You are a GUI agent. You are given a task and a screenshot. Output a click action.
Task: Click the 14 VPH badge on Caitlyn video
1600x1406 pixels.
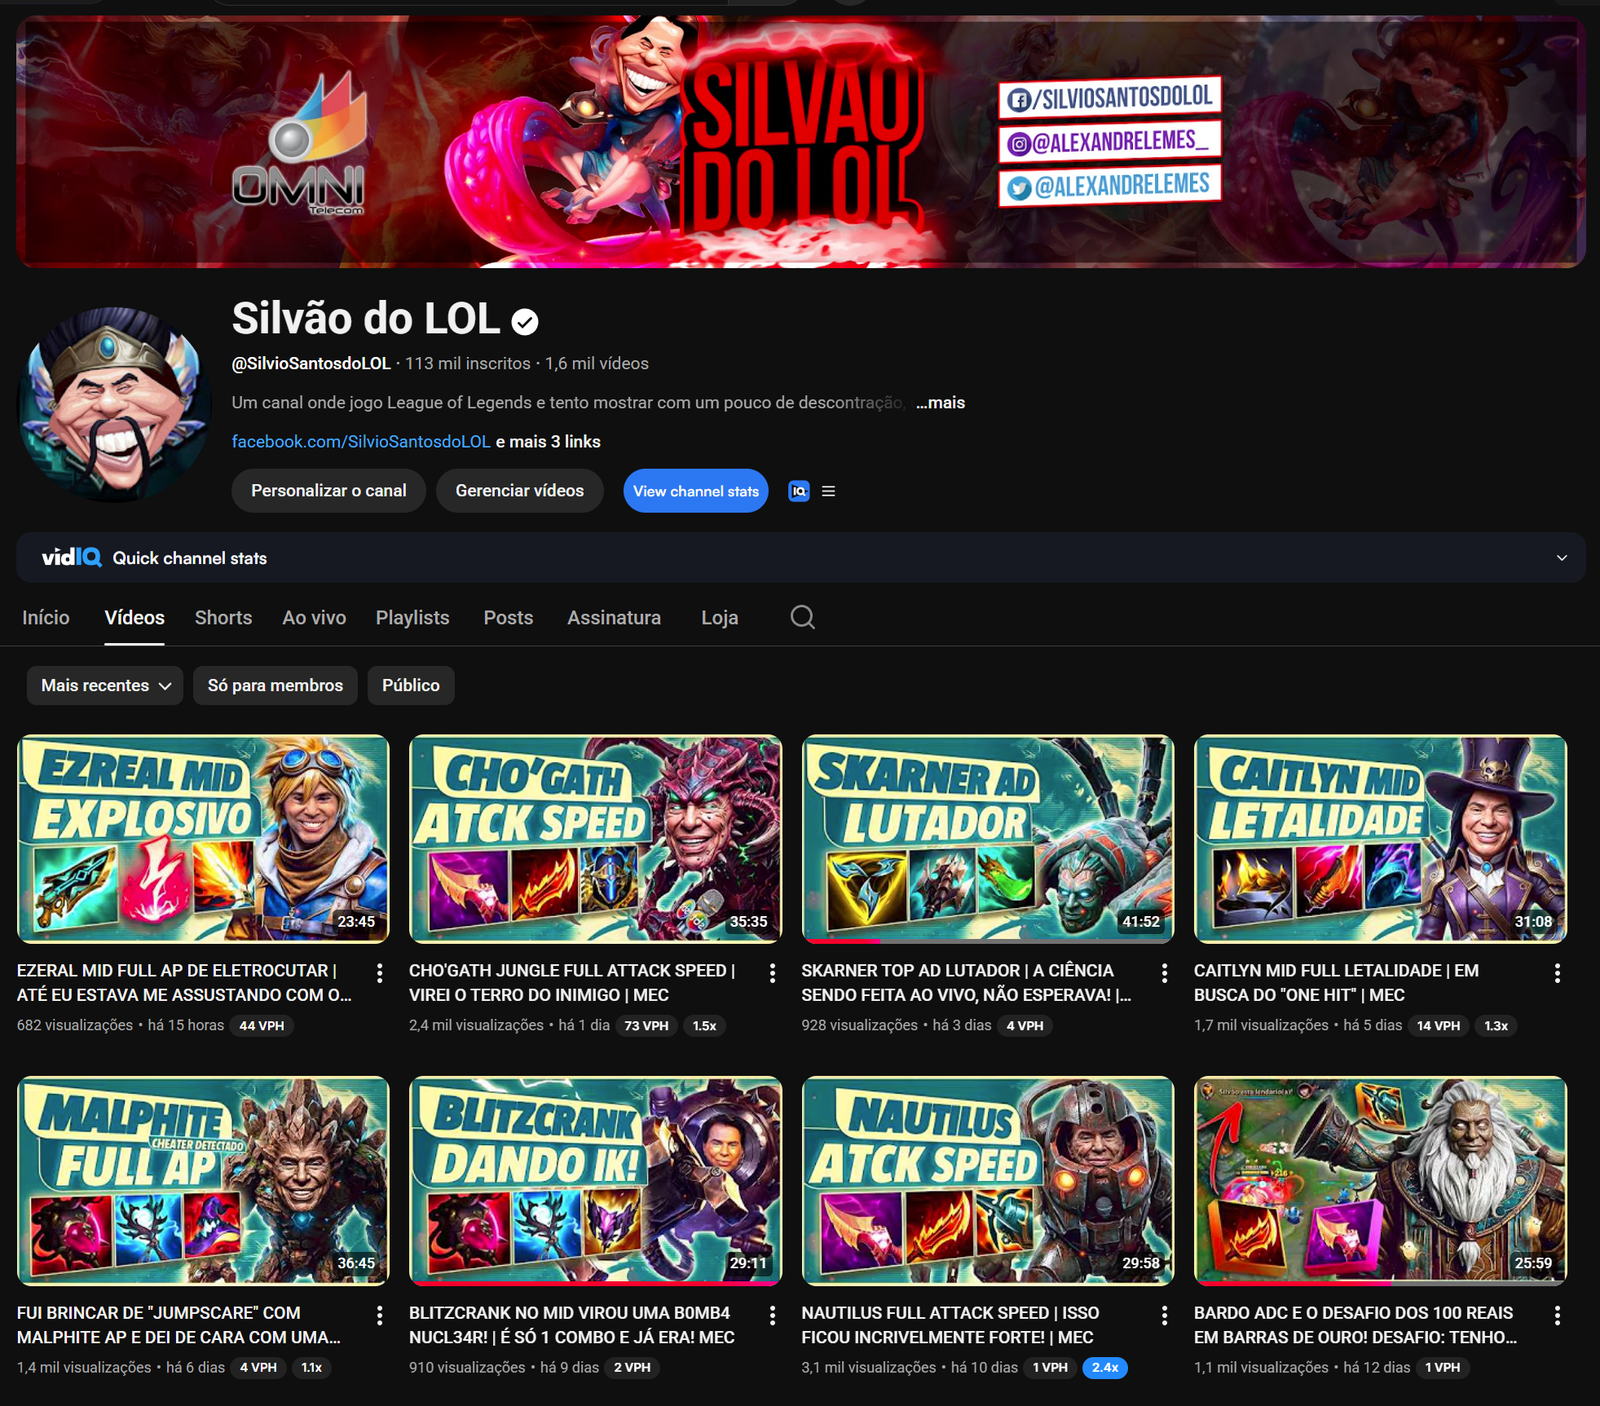[1438, 1026]
